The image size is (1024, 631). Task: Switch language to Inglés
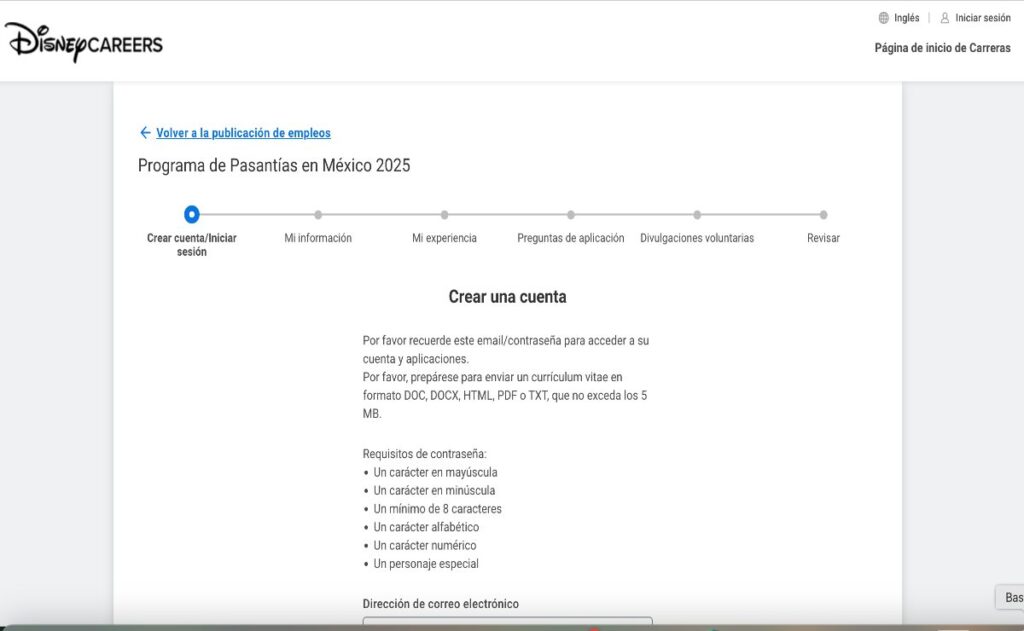click(906, 18)
